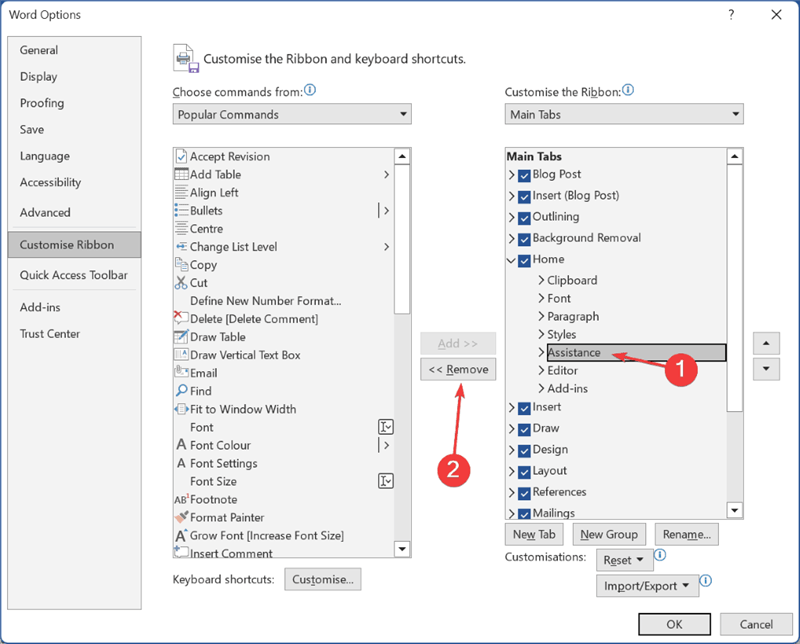800x644 pixels.
Task: Uncheck the Insert (Blog Post) checkbox
Action: coord(524,196)
